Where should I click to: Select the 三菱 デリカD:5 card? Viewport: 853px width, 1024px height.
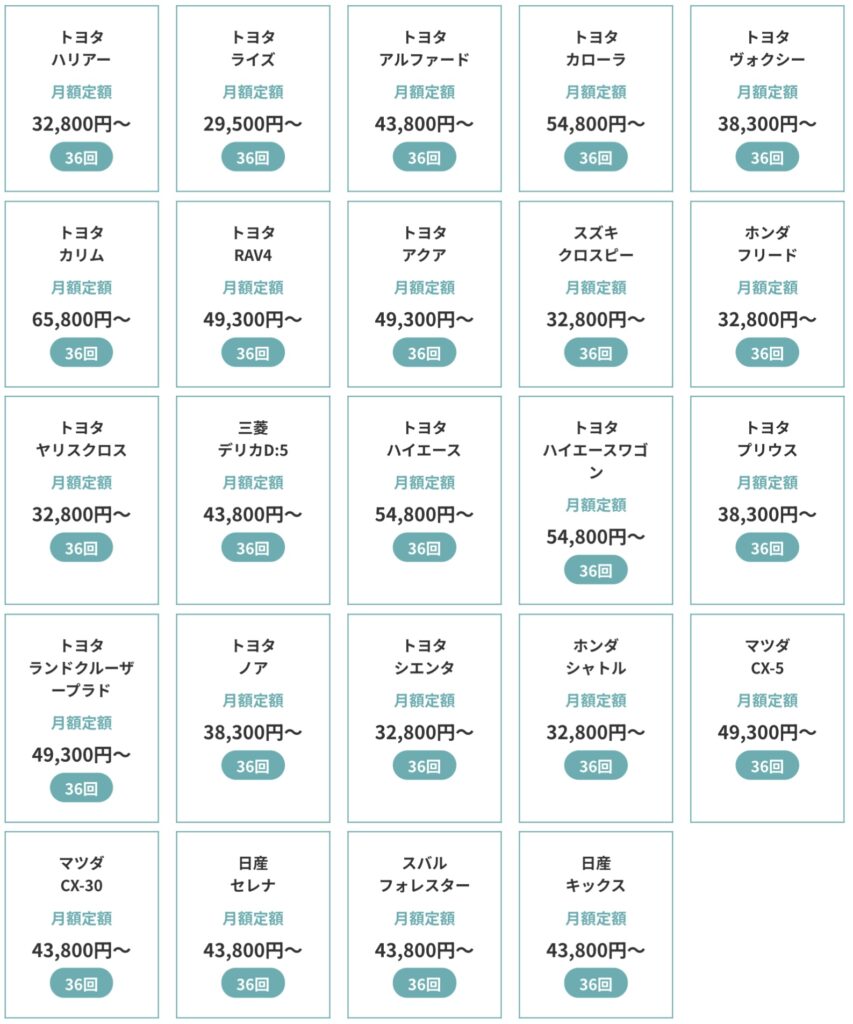pos(253,500)
